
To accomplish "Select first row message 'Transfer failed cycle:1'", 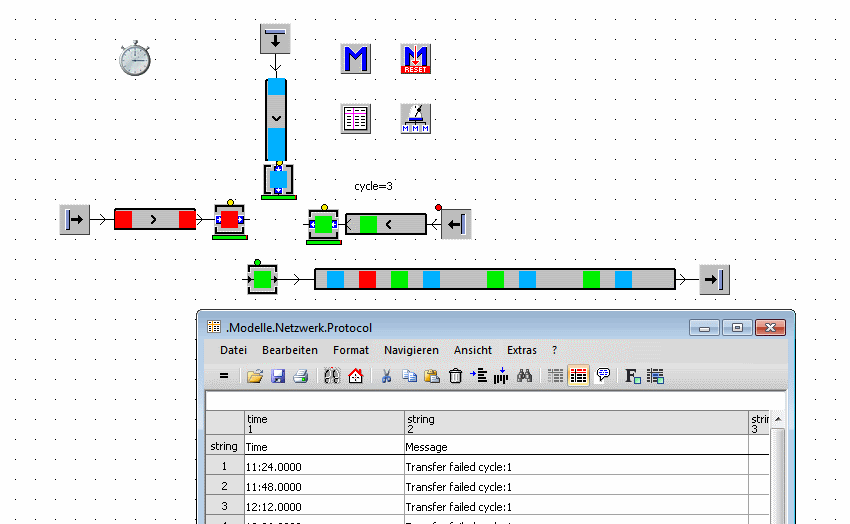I will click(x=458, y=466).
